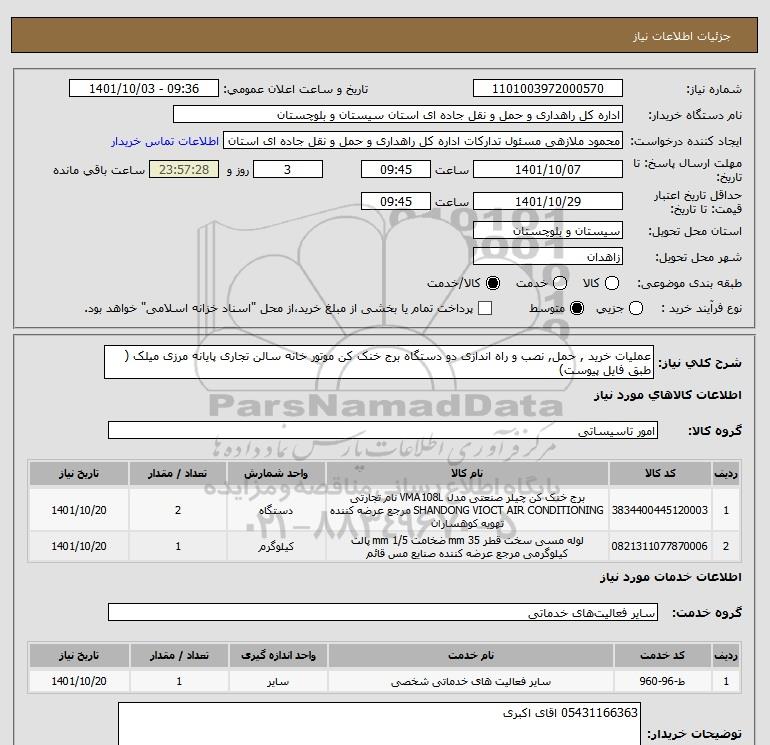Click the cooling tower item name VMA108L
Screen dimensions: 770x745
(x=467, y=510)
